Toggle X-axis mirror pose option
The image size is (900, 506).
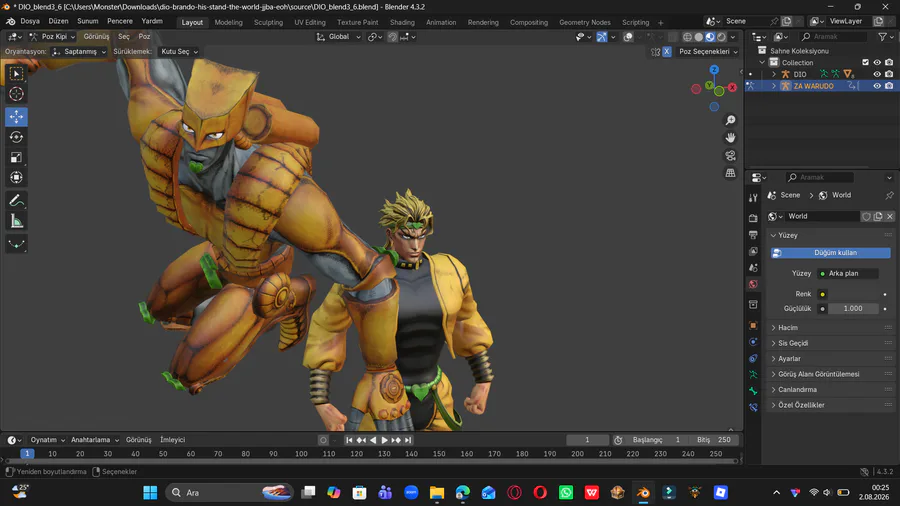click(x=667, y=52)
